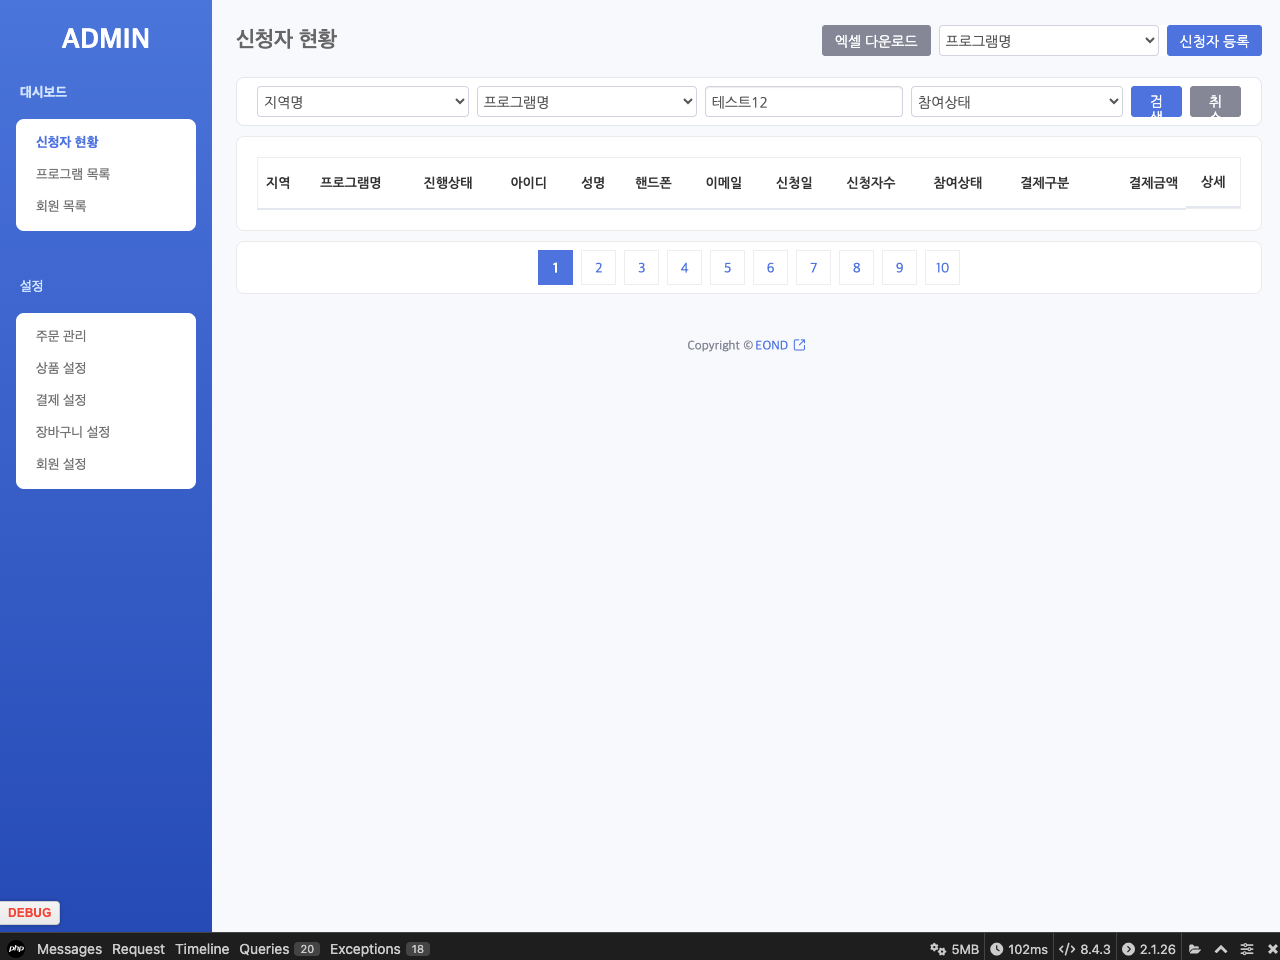Screen dimensions: 1280x960
Task: Open the Exceptions debug tab
Action: pos(365,949)
